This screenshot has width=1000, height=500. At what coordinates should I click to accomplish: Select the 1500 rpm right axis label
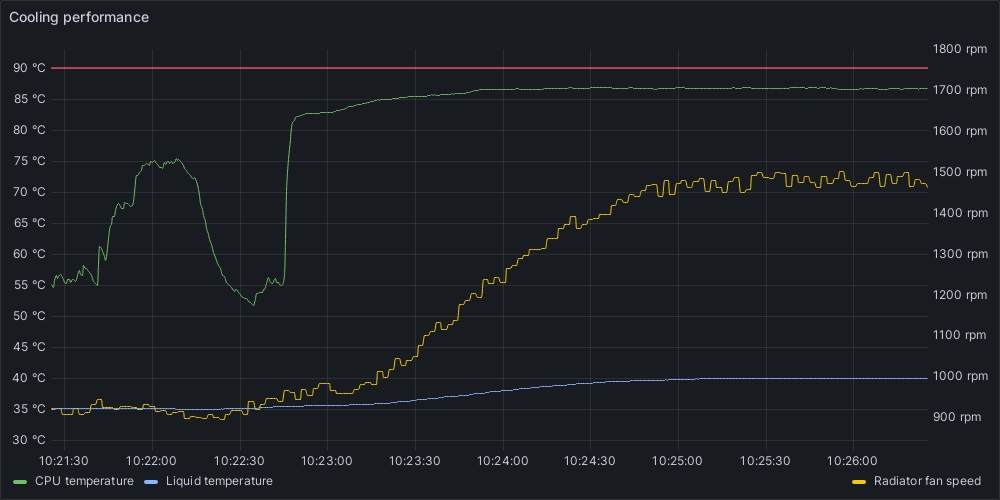click(x=959, y=172)
